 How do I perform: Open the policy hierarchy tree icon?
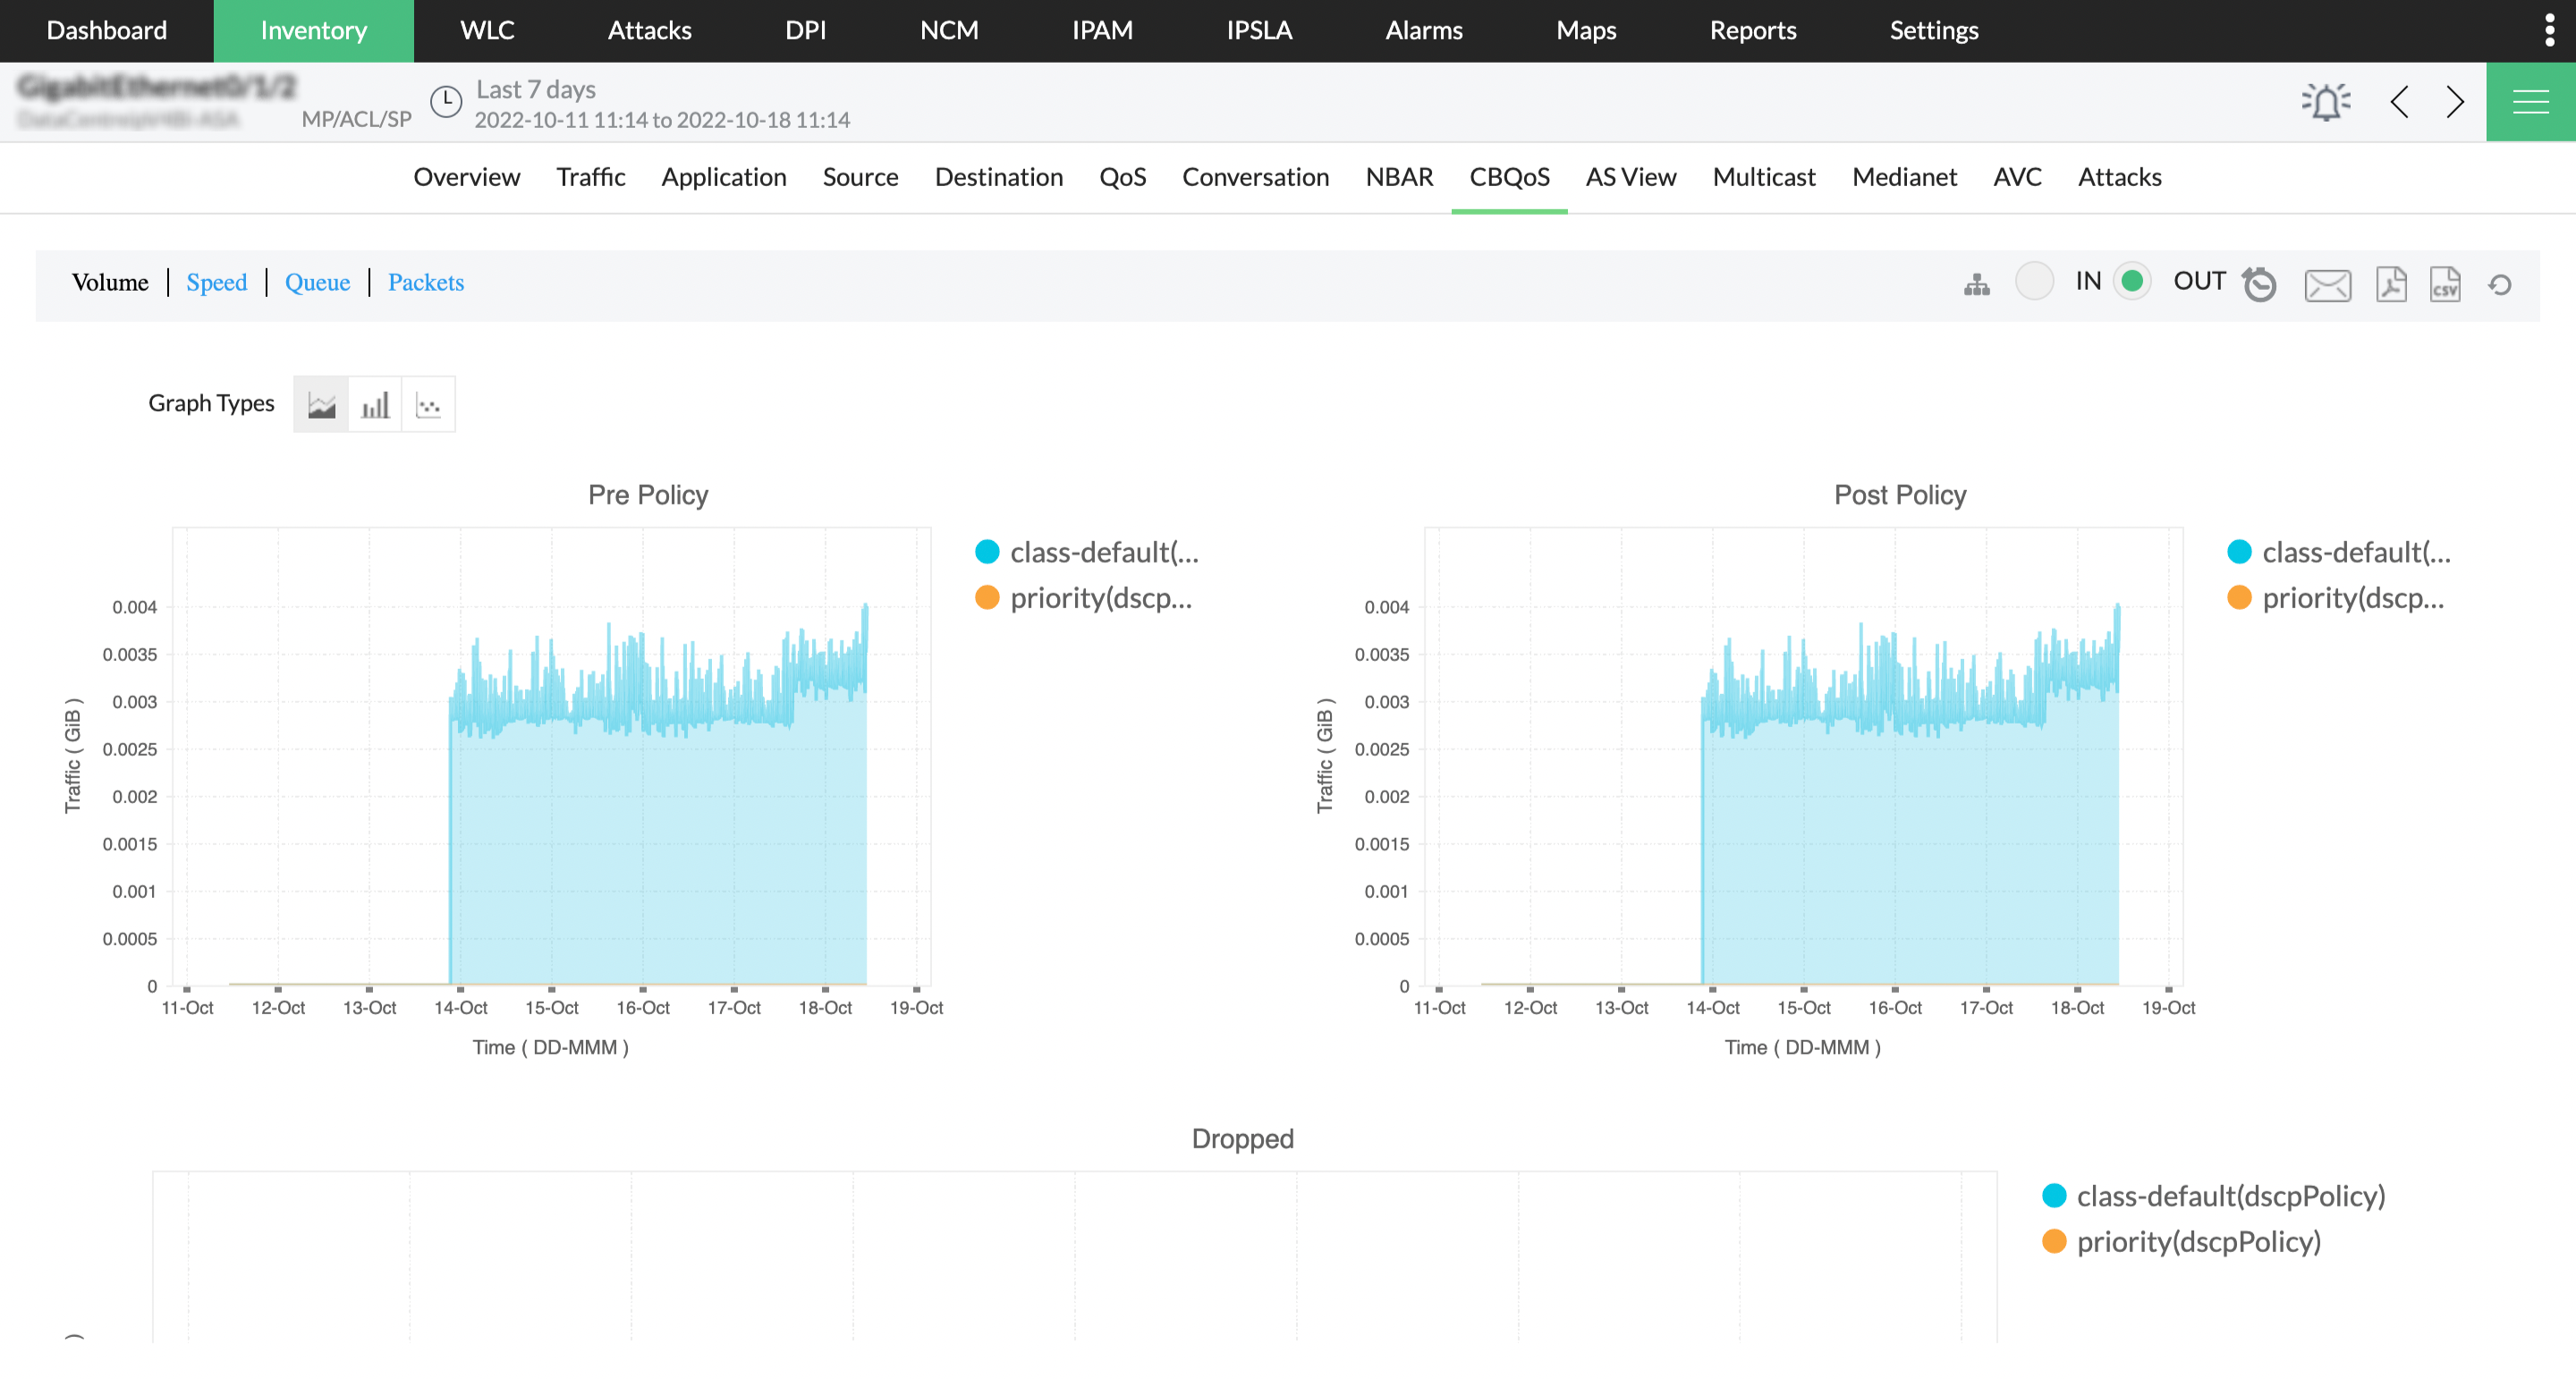point(1976,285)
